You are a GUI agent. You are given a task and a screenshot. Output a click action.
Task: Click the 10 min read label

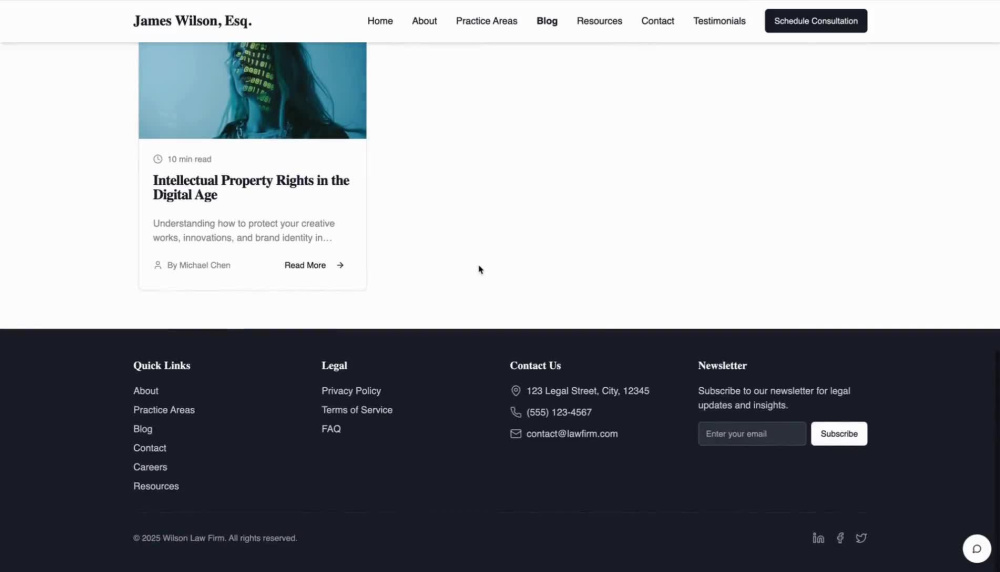coord(189,159)
